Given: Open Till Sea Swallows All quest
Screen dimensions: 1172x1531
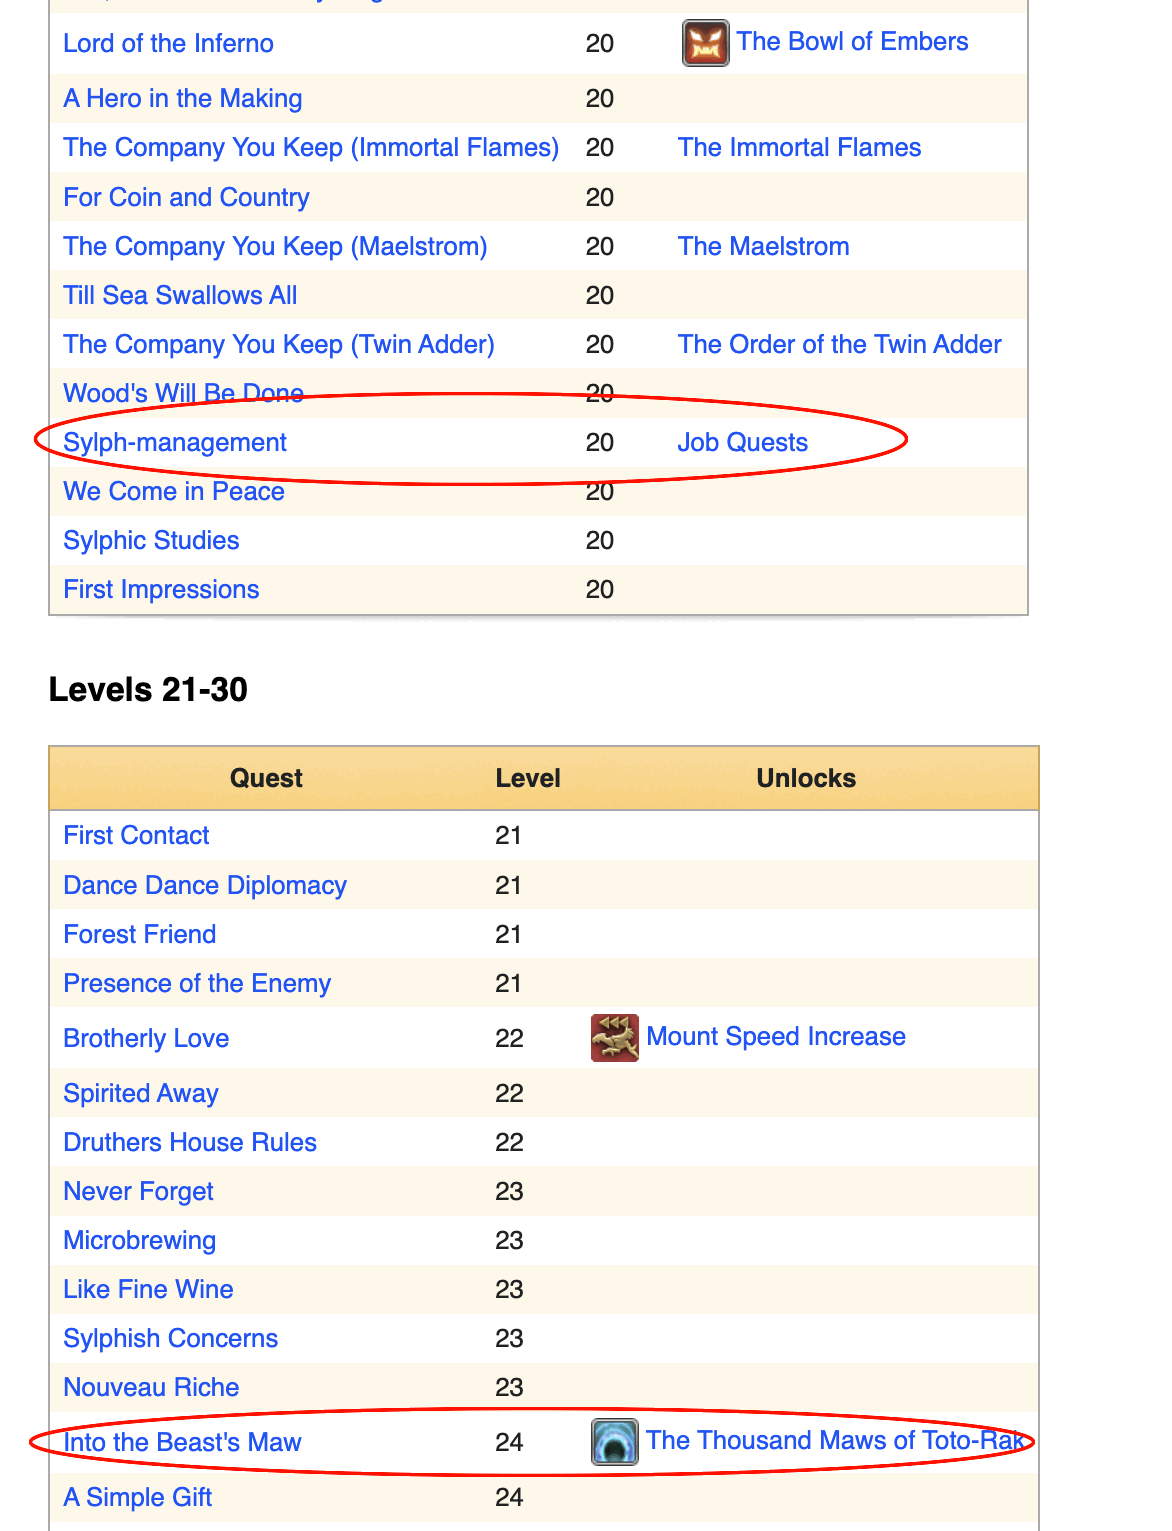Looking at the screenshot, I should point(180,295).
